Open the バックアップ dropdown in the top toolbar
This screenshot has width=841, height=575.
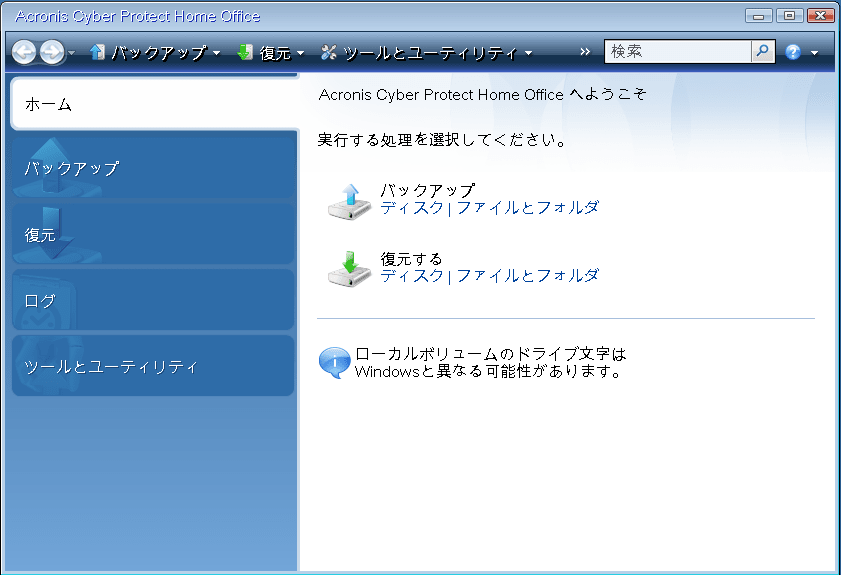(156, 52)
